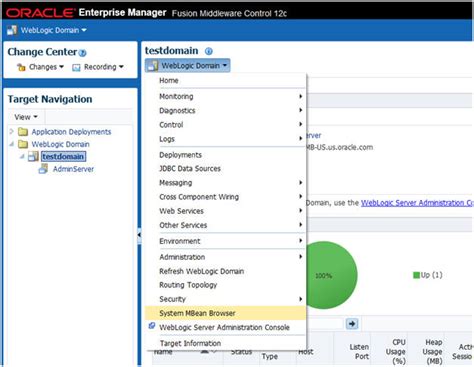
Task: Click the blue arrow go button
Action: tap(352, 323)
